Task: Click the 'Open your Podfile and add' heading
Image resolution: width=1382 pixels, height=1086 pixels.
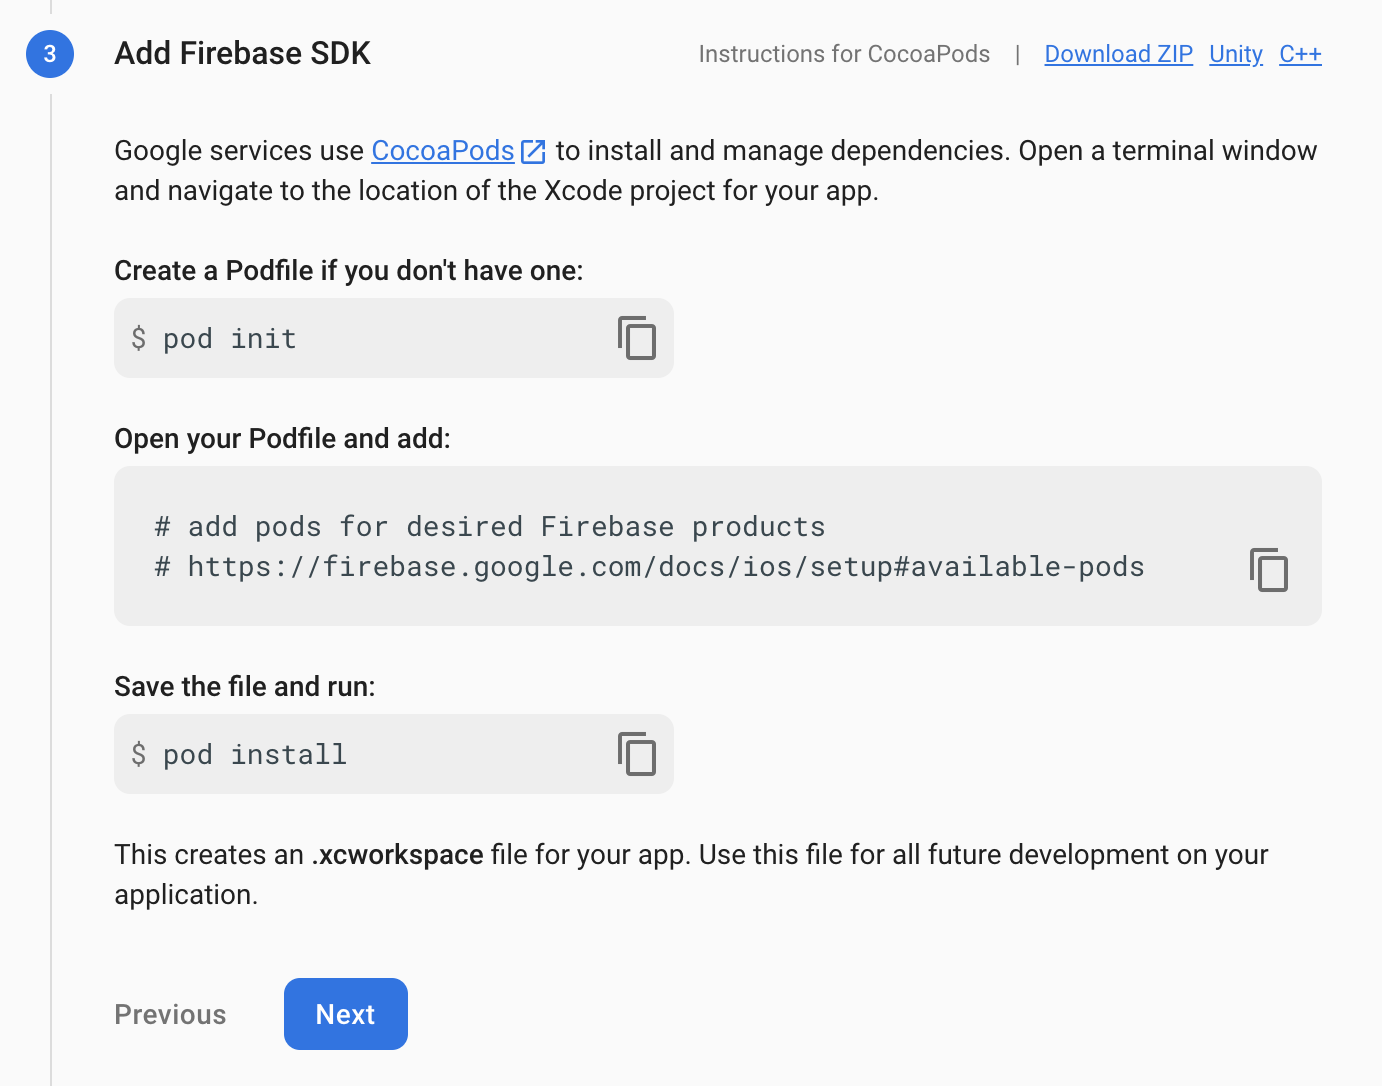Action: click(x=282, y=439)
